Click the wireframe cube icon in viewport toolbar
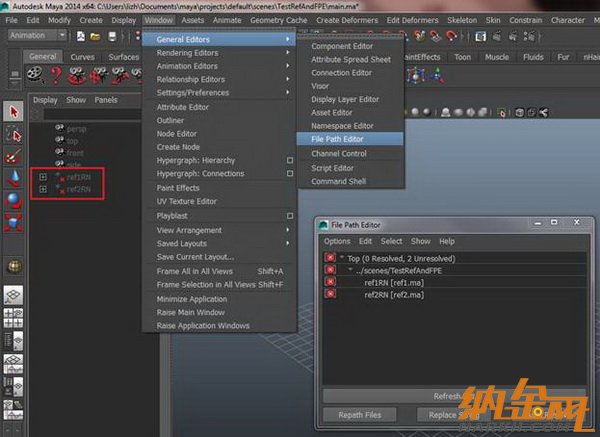600x437 pixels. (x=519, y=113)
